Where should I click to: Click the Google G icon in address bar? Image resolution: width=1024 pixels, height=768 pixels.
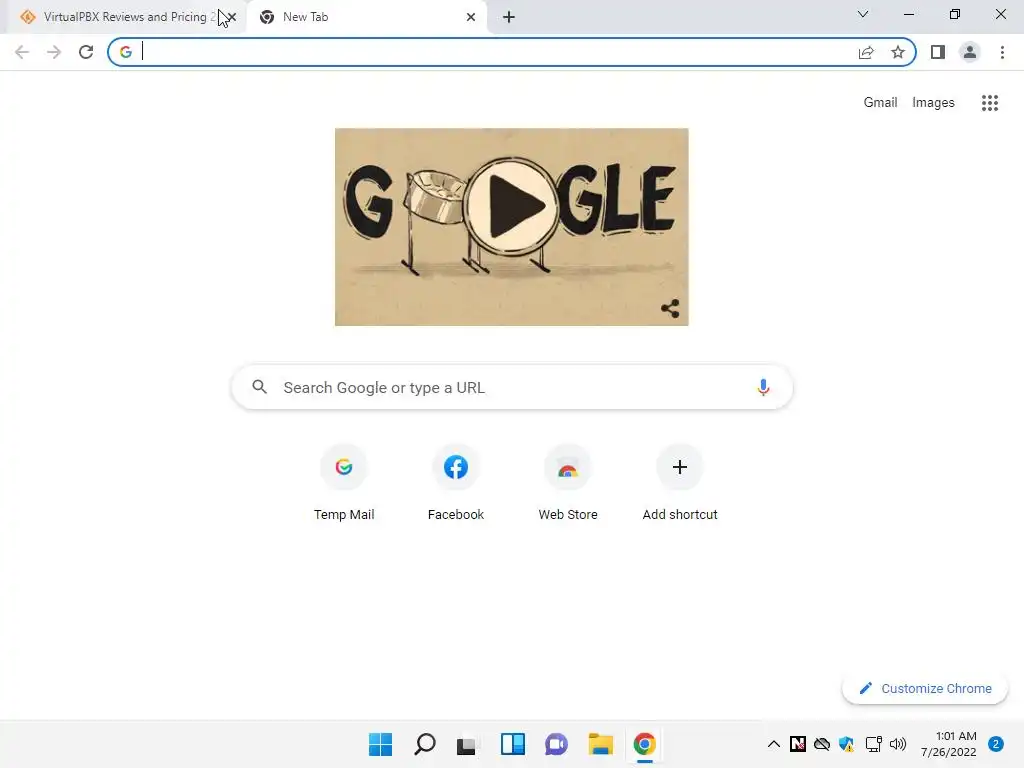click(x=125, y=52)
